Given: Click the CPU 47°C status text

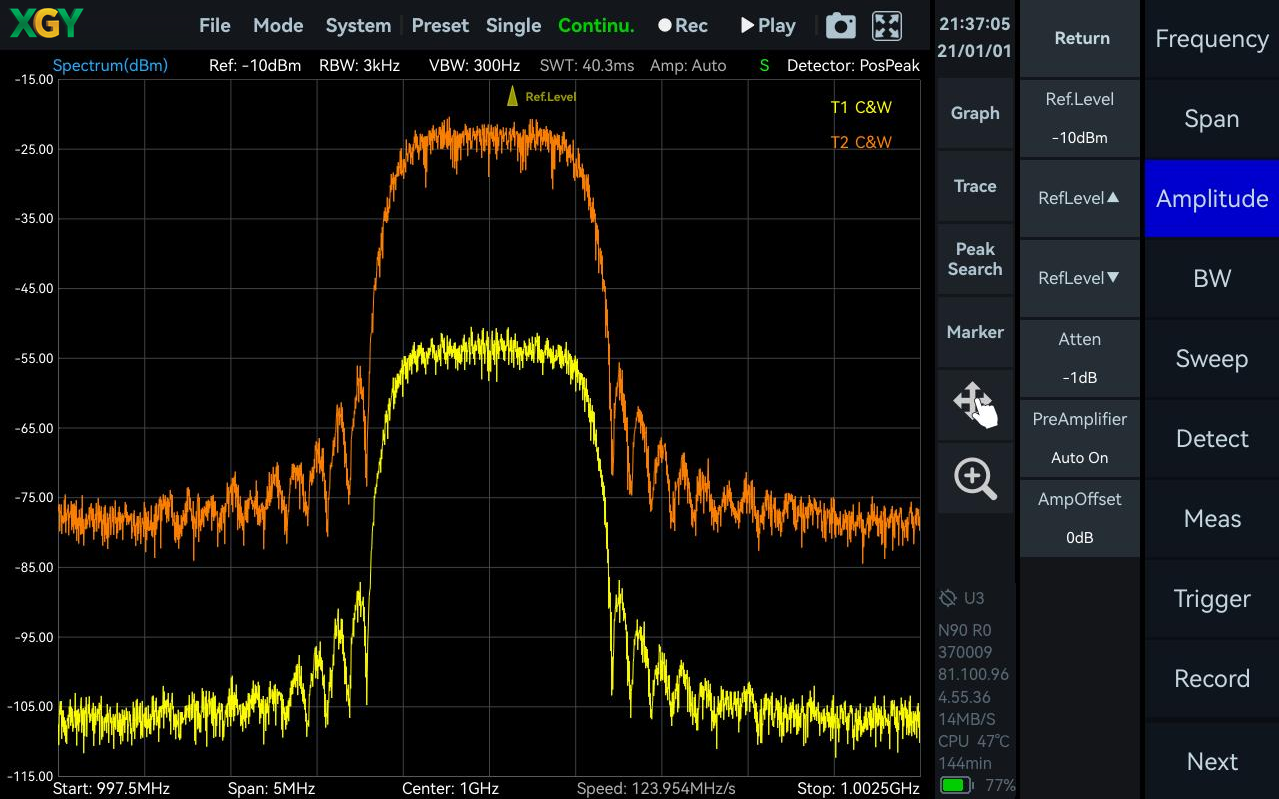Looking at the screenshot, I should 974,741.
